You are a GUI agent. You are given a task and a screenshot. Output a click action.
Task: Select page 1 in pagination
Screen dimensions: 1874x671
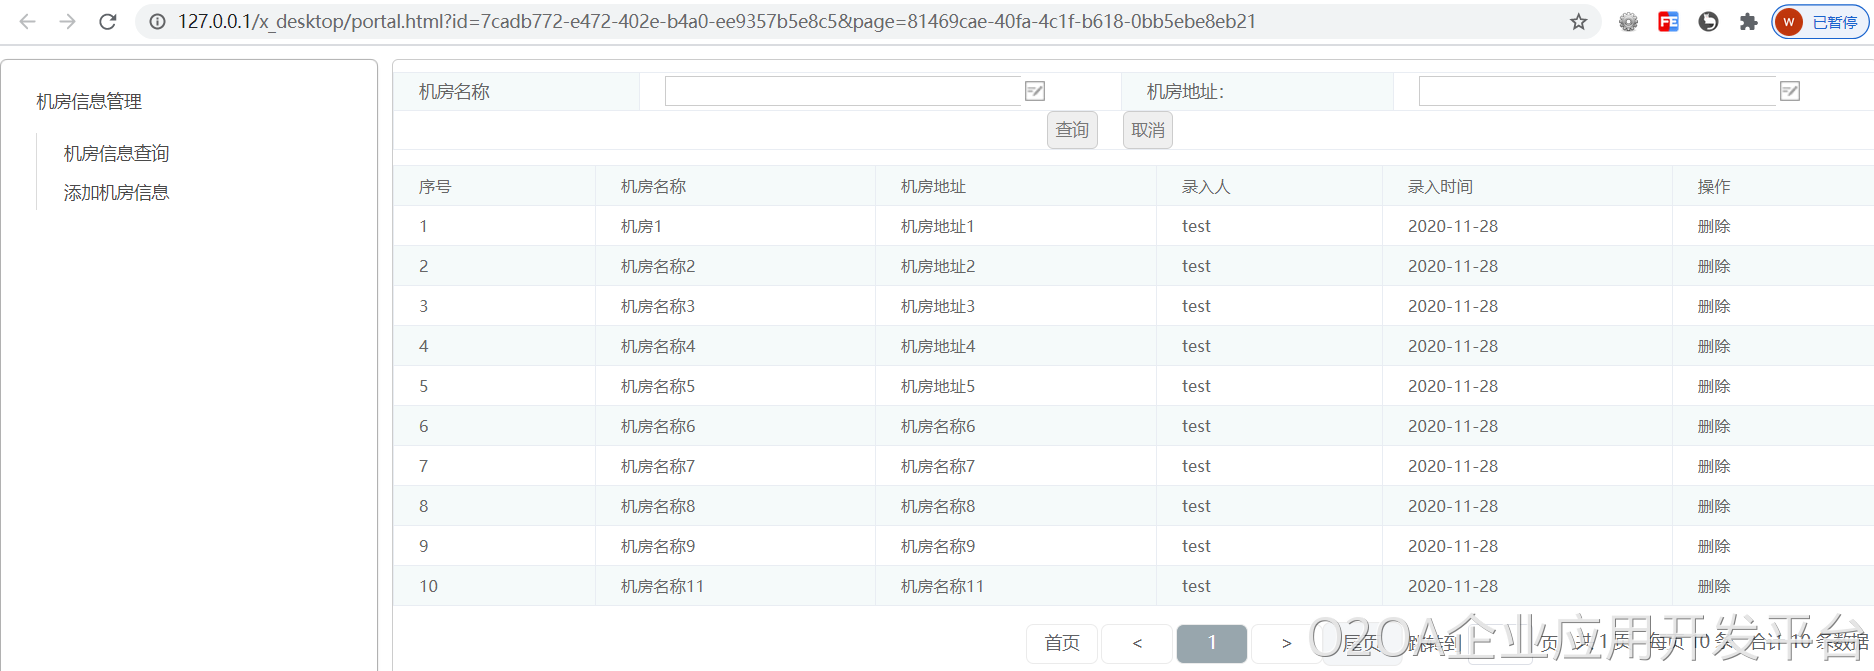1211,643
